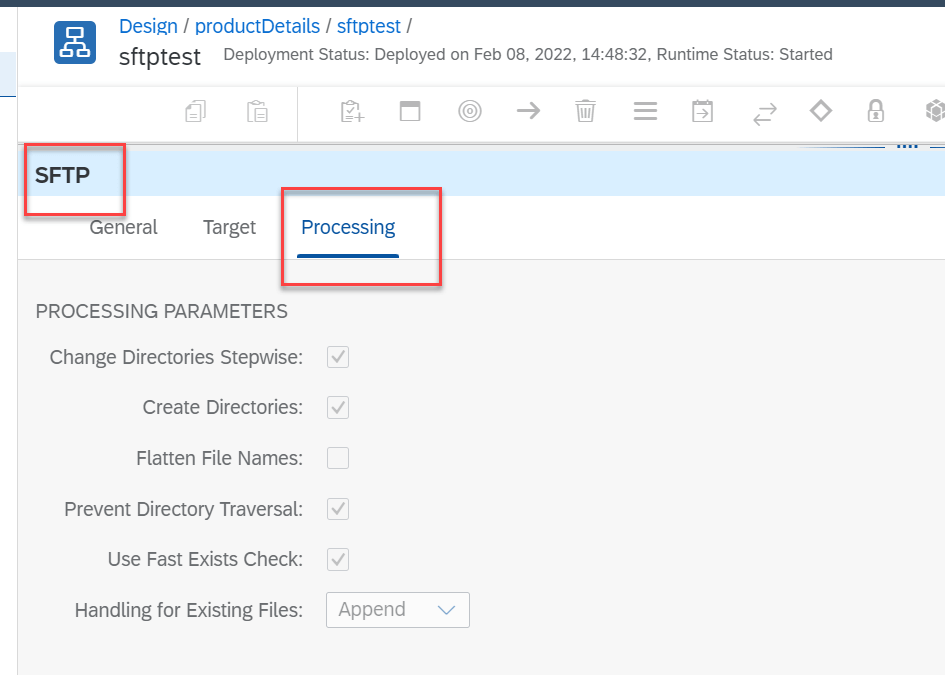Switch to the General tab
Image resolution: width=945 pixels, height=675 pixels.
124,227
